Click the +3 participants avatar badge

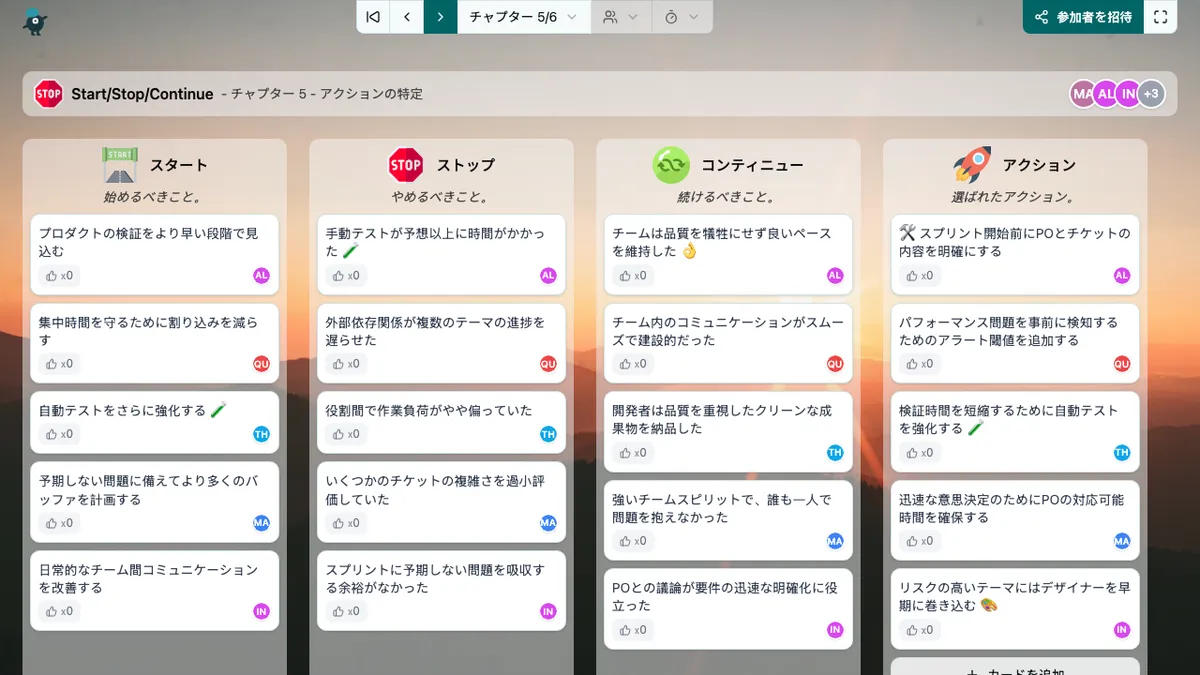pos(1151,94)
